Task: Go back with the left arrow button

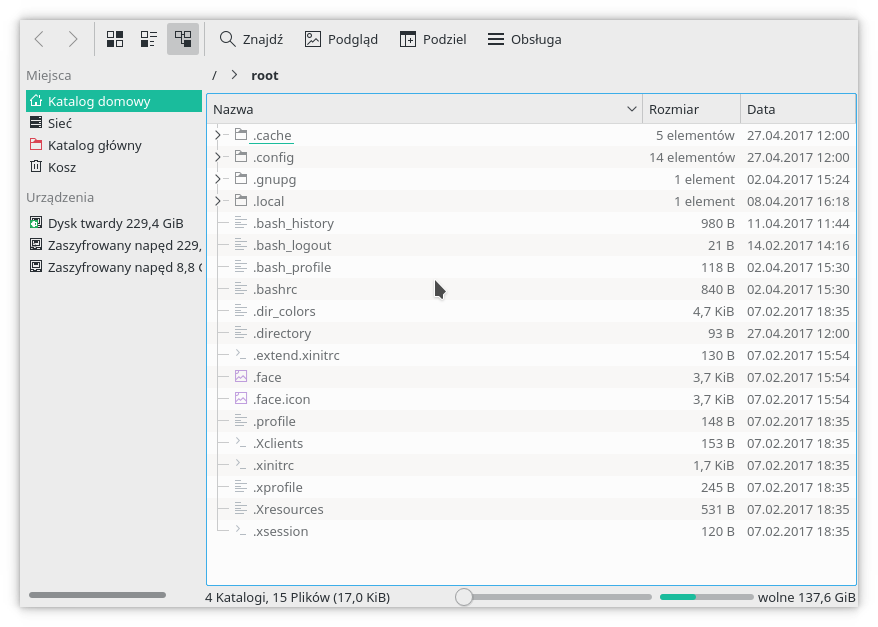Action: (x=39, y=39)
